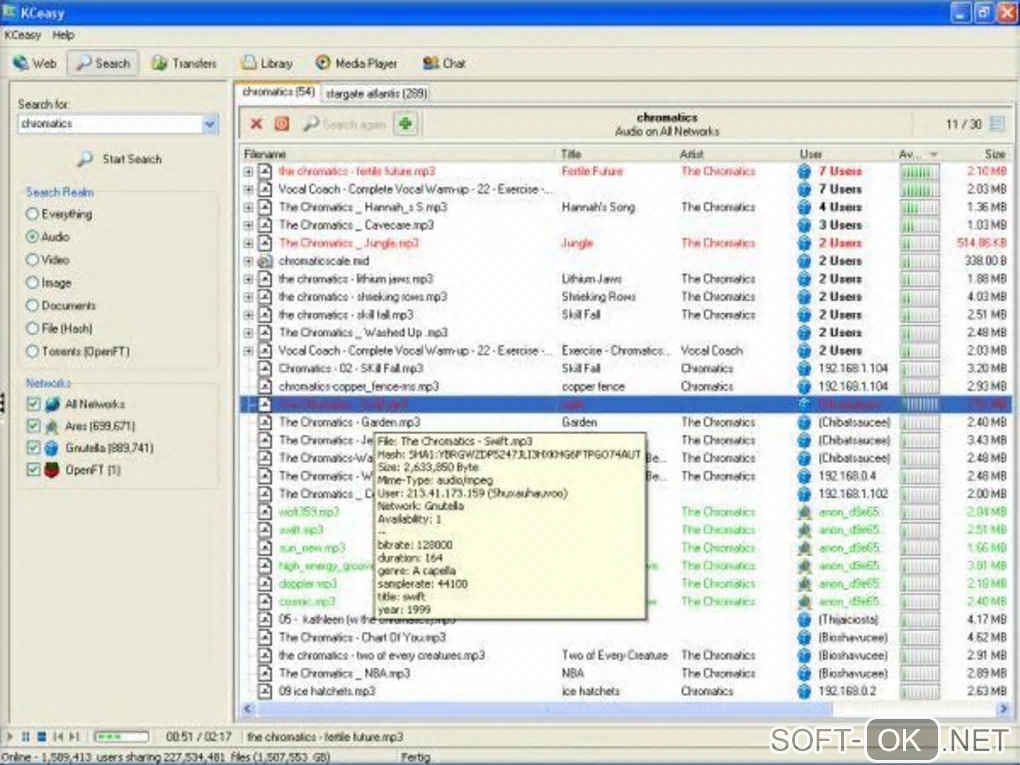Screen dimensions: 1020x765
Task: Toggle the All Networks checkbox
Action: pyautogui.click(x=34, y=404)
